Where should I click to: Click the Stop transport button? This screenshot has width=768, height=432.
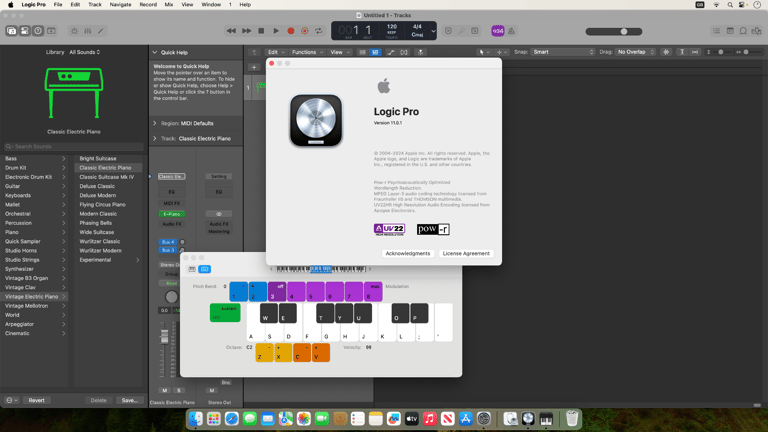(x=261, y=31)
